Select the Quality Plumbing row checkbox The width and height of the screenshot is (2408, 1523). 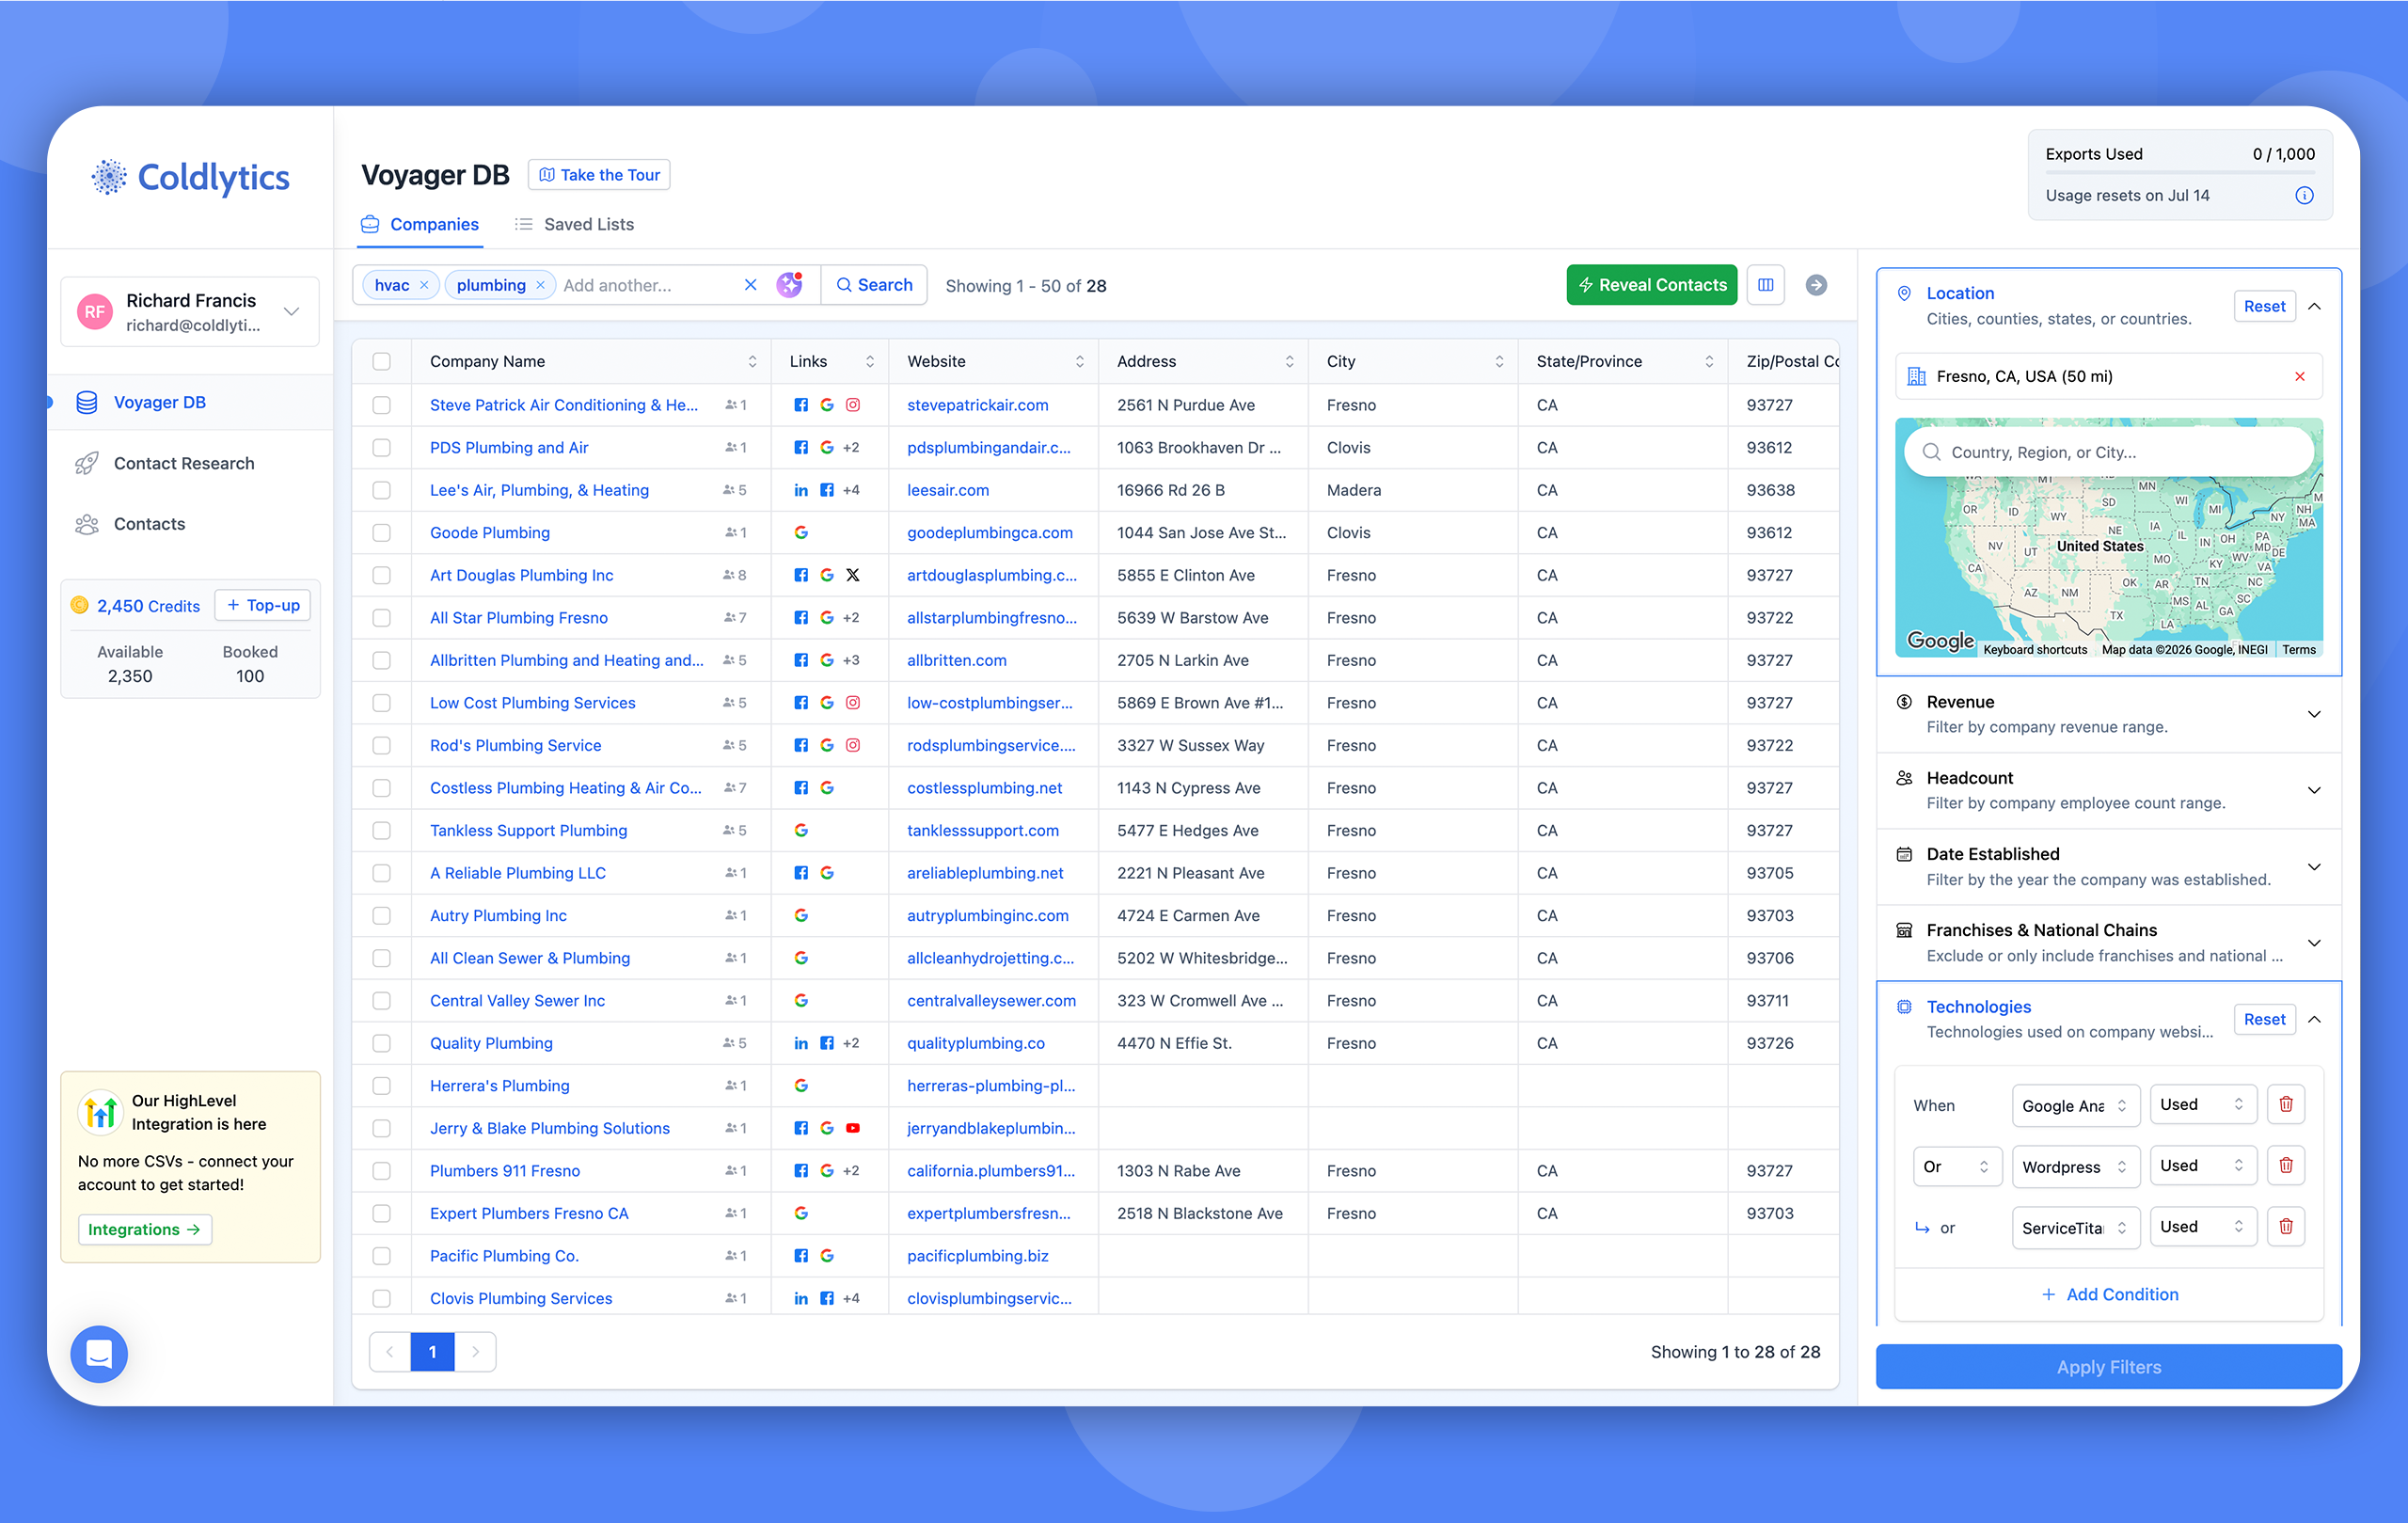[382, 1043]
